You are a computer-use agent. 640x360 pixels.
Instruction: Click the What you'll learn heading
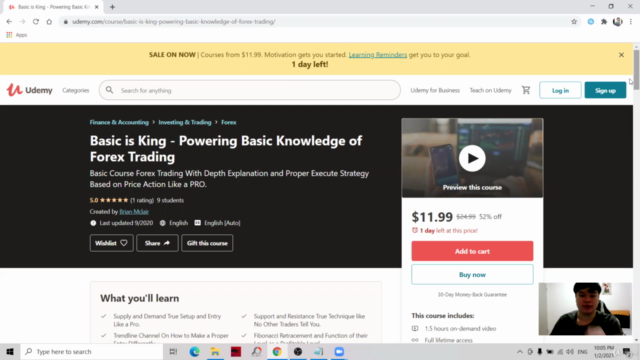tap(140, 298)
